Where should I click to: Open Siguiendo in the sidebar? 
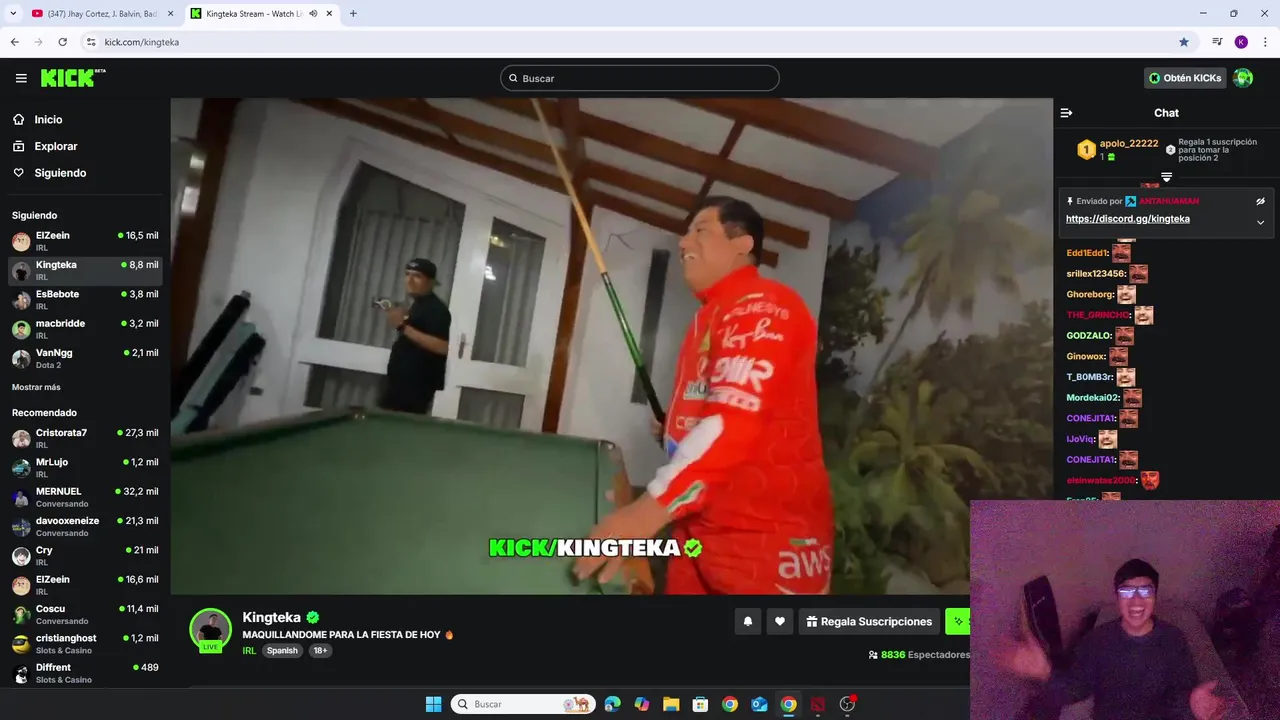(60, 173)
